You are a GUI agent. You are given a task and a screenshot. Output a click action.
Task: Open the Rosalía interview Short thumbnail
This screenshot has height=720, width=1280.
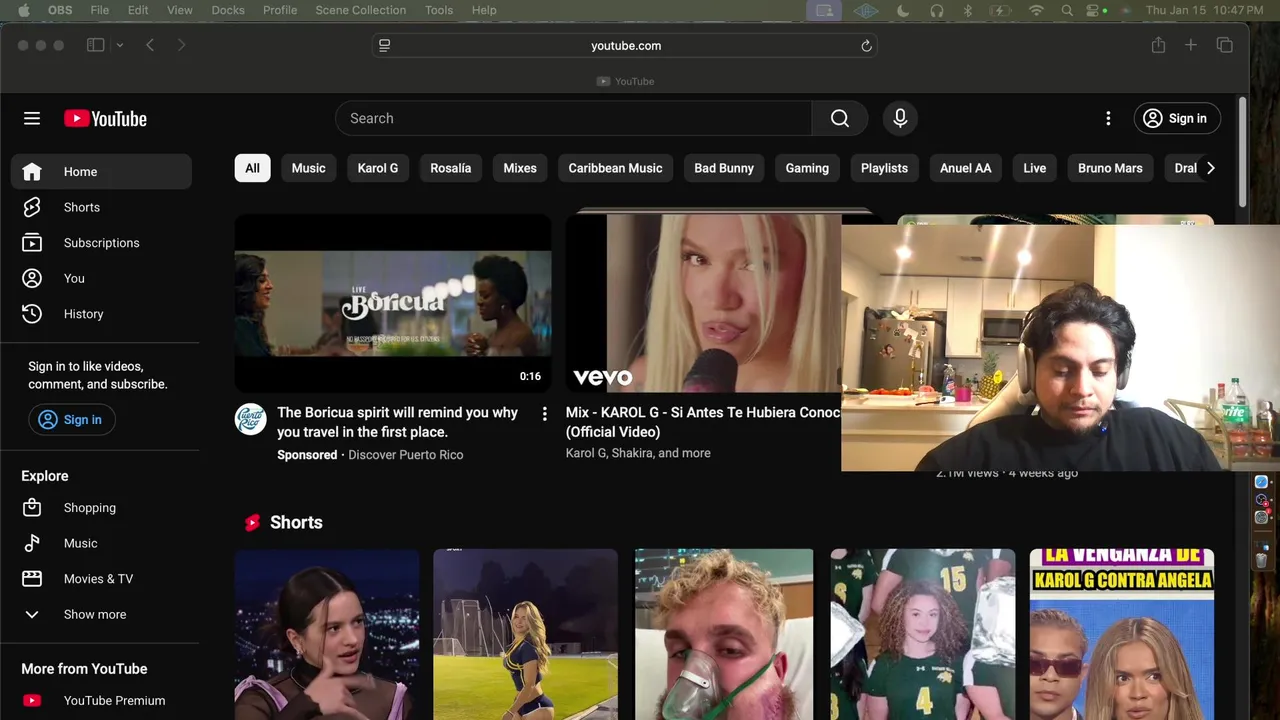(327, 634)
